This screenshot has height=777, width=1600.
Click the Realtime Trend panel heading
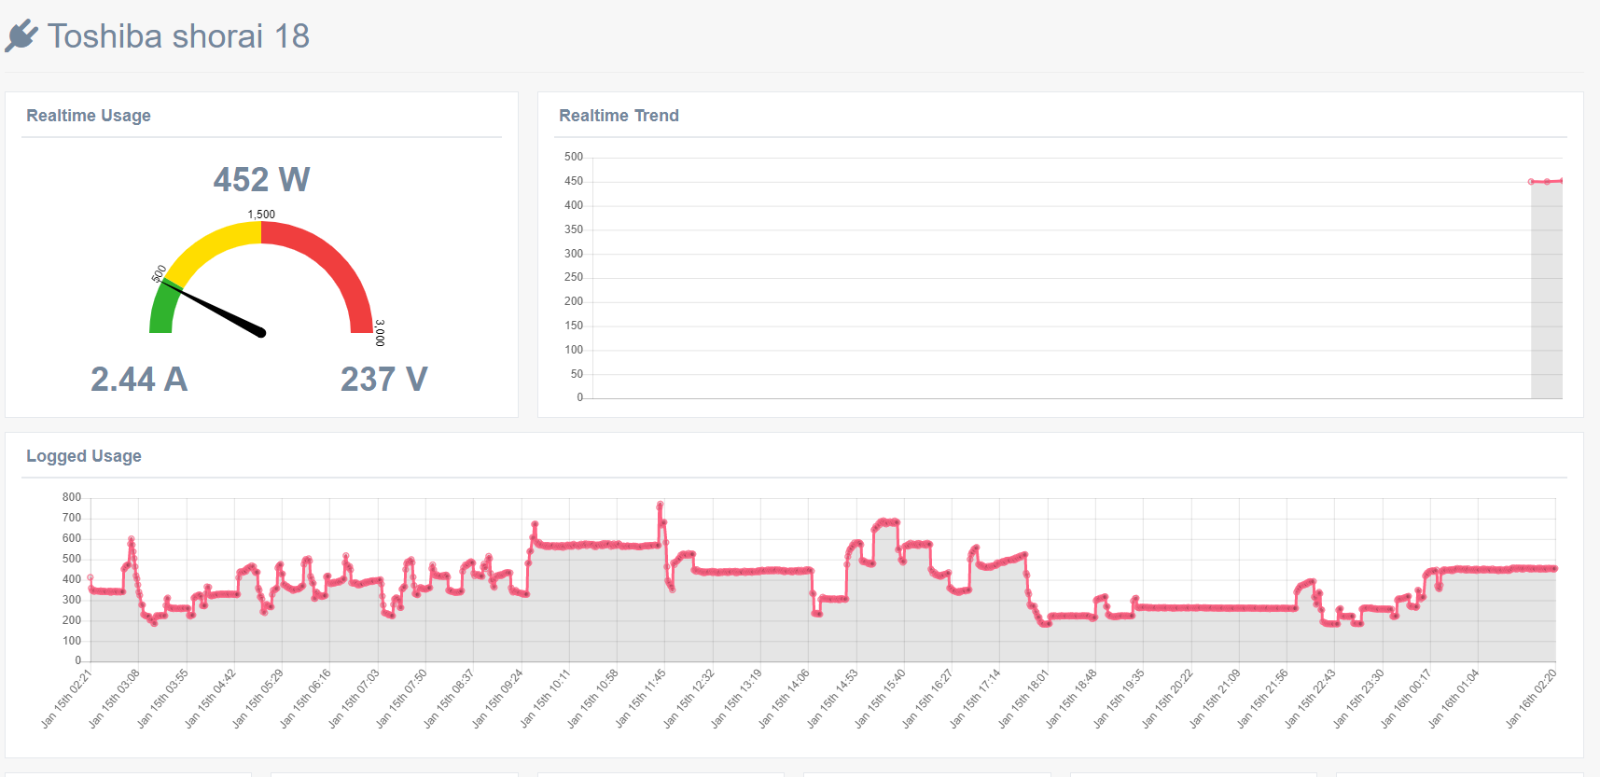pos(618,115)
